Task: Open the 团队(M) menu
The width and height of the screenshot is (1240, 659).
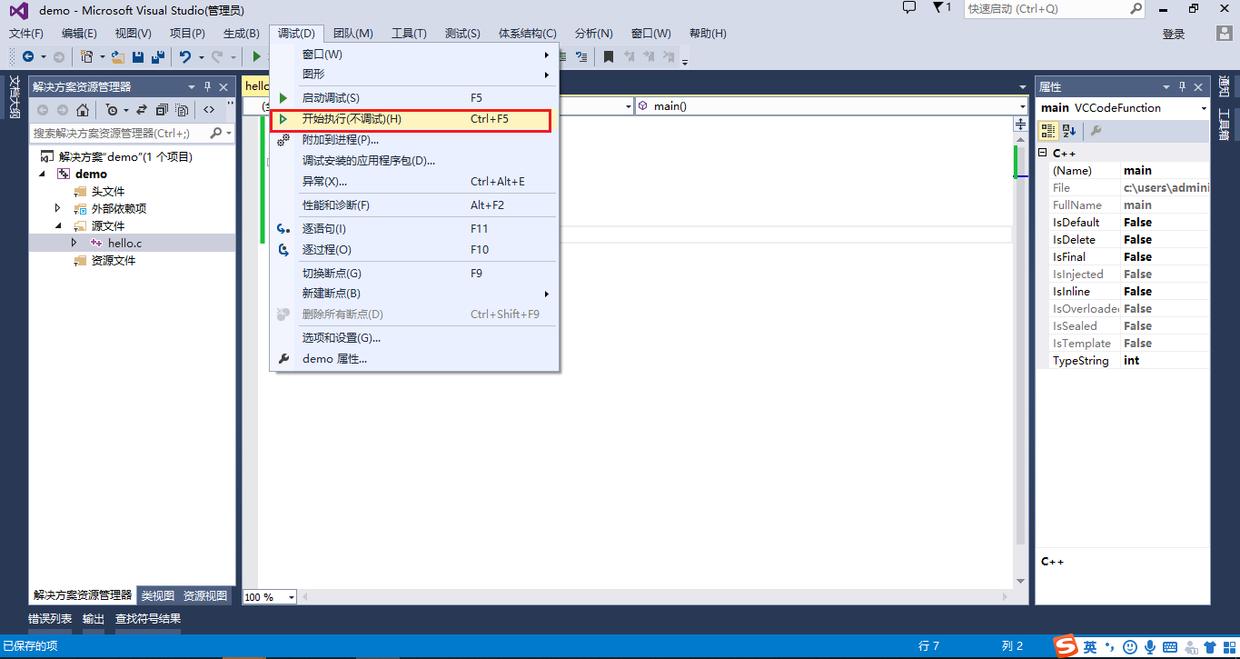Action: click(x=352, y=33)
